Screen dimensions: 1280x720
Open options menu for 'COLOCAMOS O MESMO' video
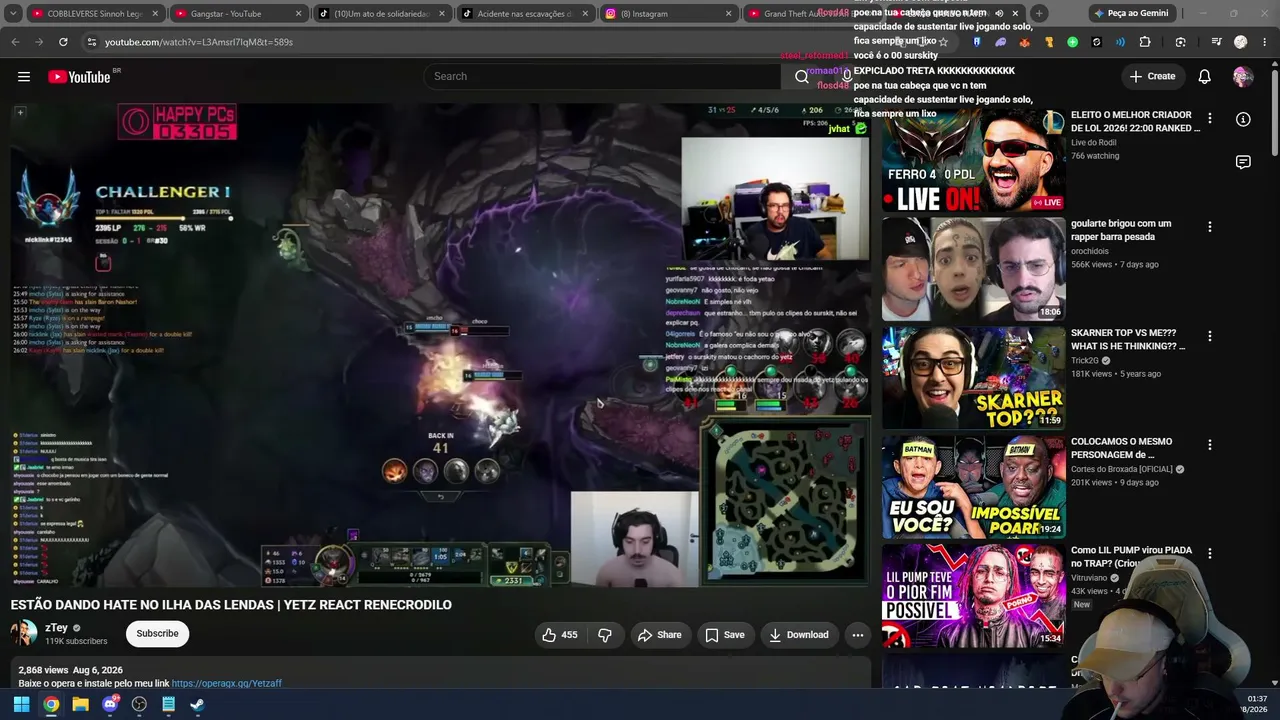(x=1210, y=445)
